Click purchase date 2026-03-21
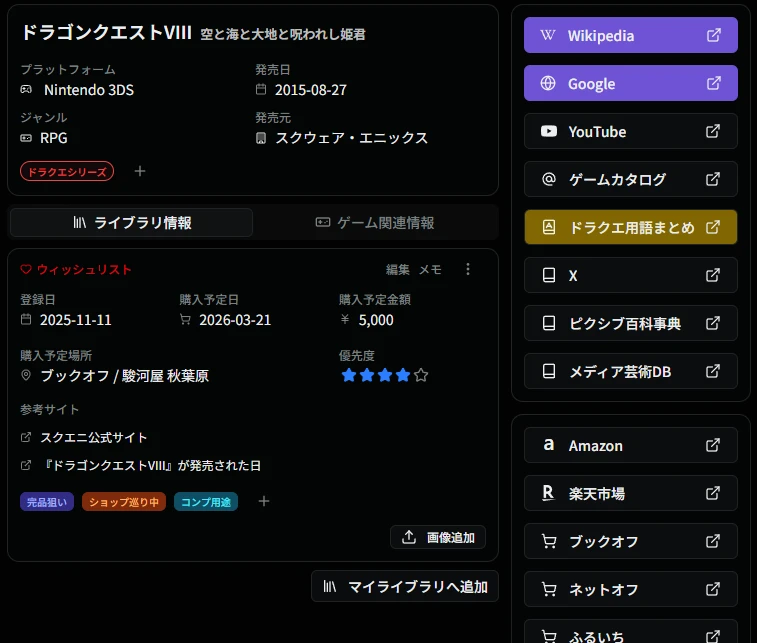 tap(235, 320)
